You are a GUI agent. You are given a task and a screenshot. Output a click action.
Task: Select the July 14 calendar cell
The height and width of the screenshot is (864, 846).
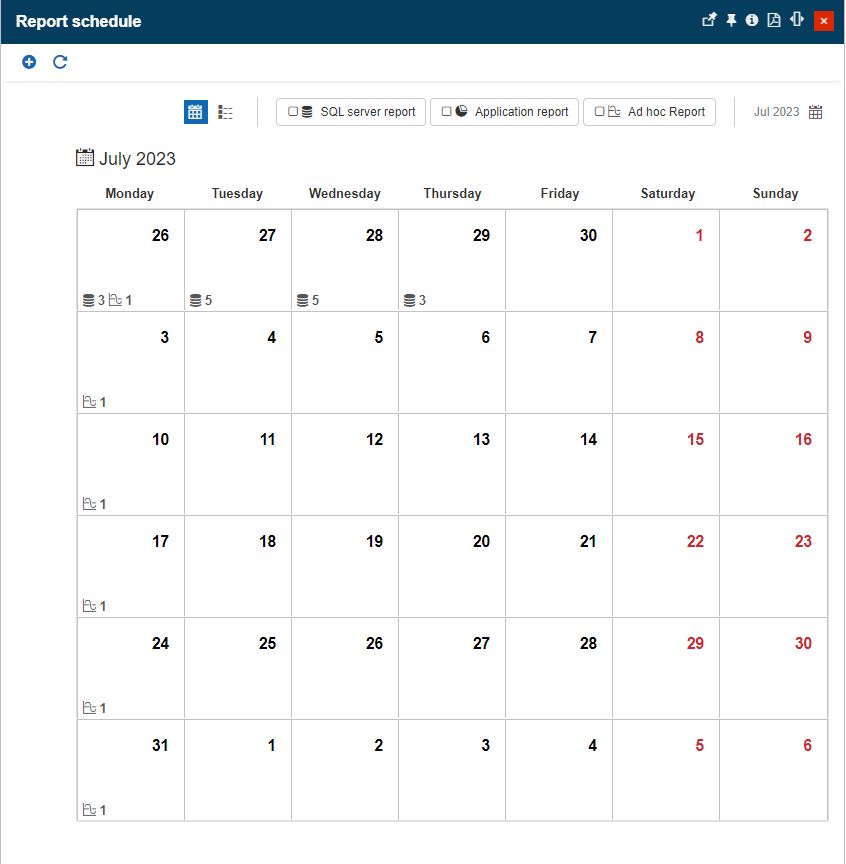(x=559, y=465)
